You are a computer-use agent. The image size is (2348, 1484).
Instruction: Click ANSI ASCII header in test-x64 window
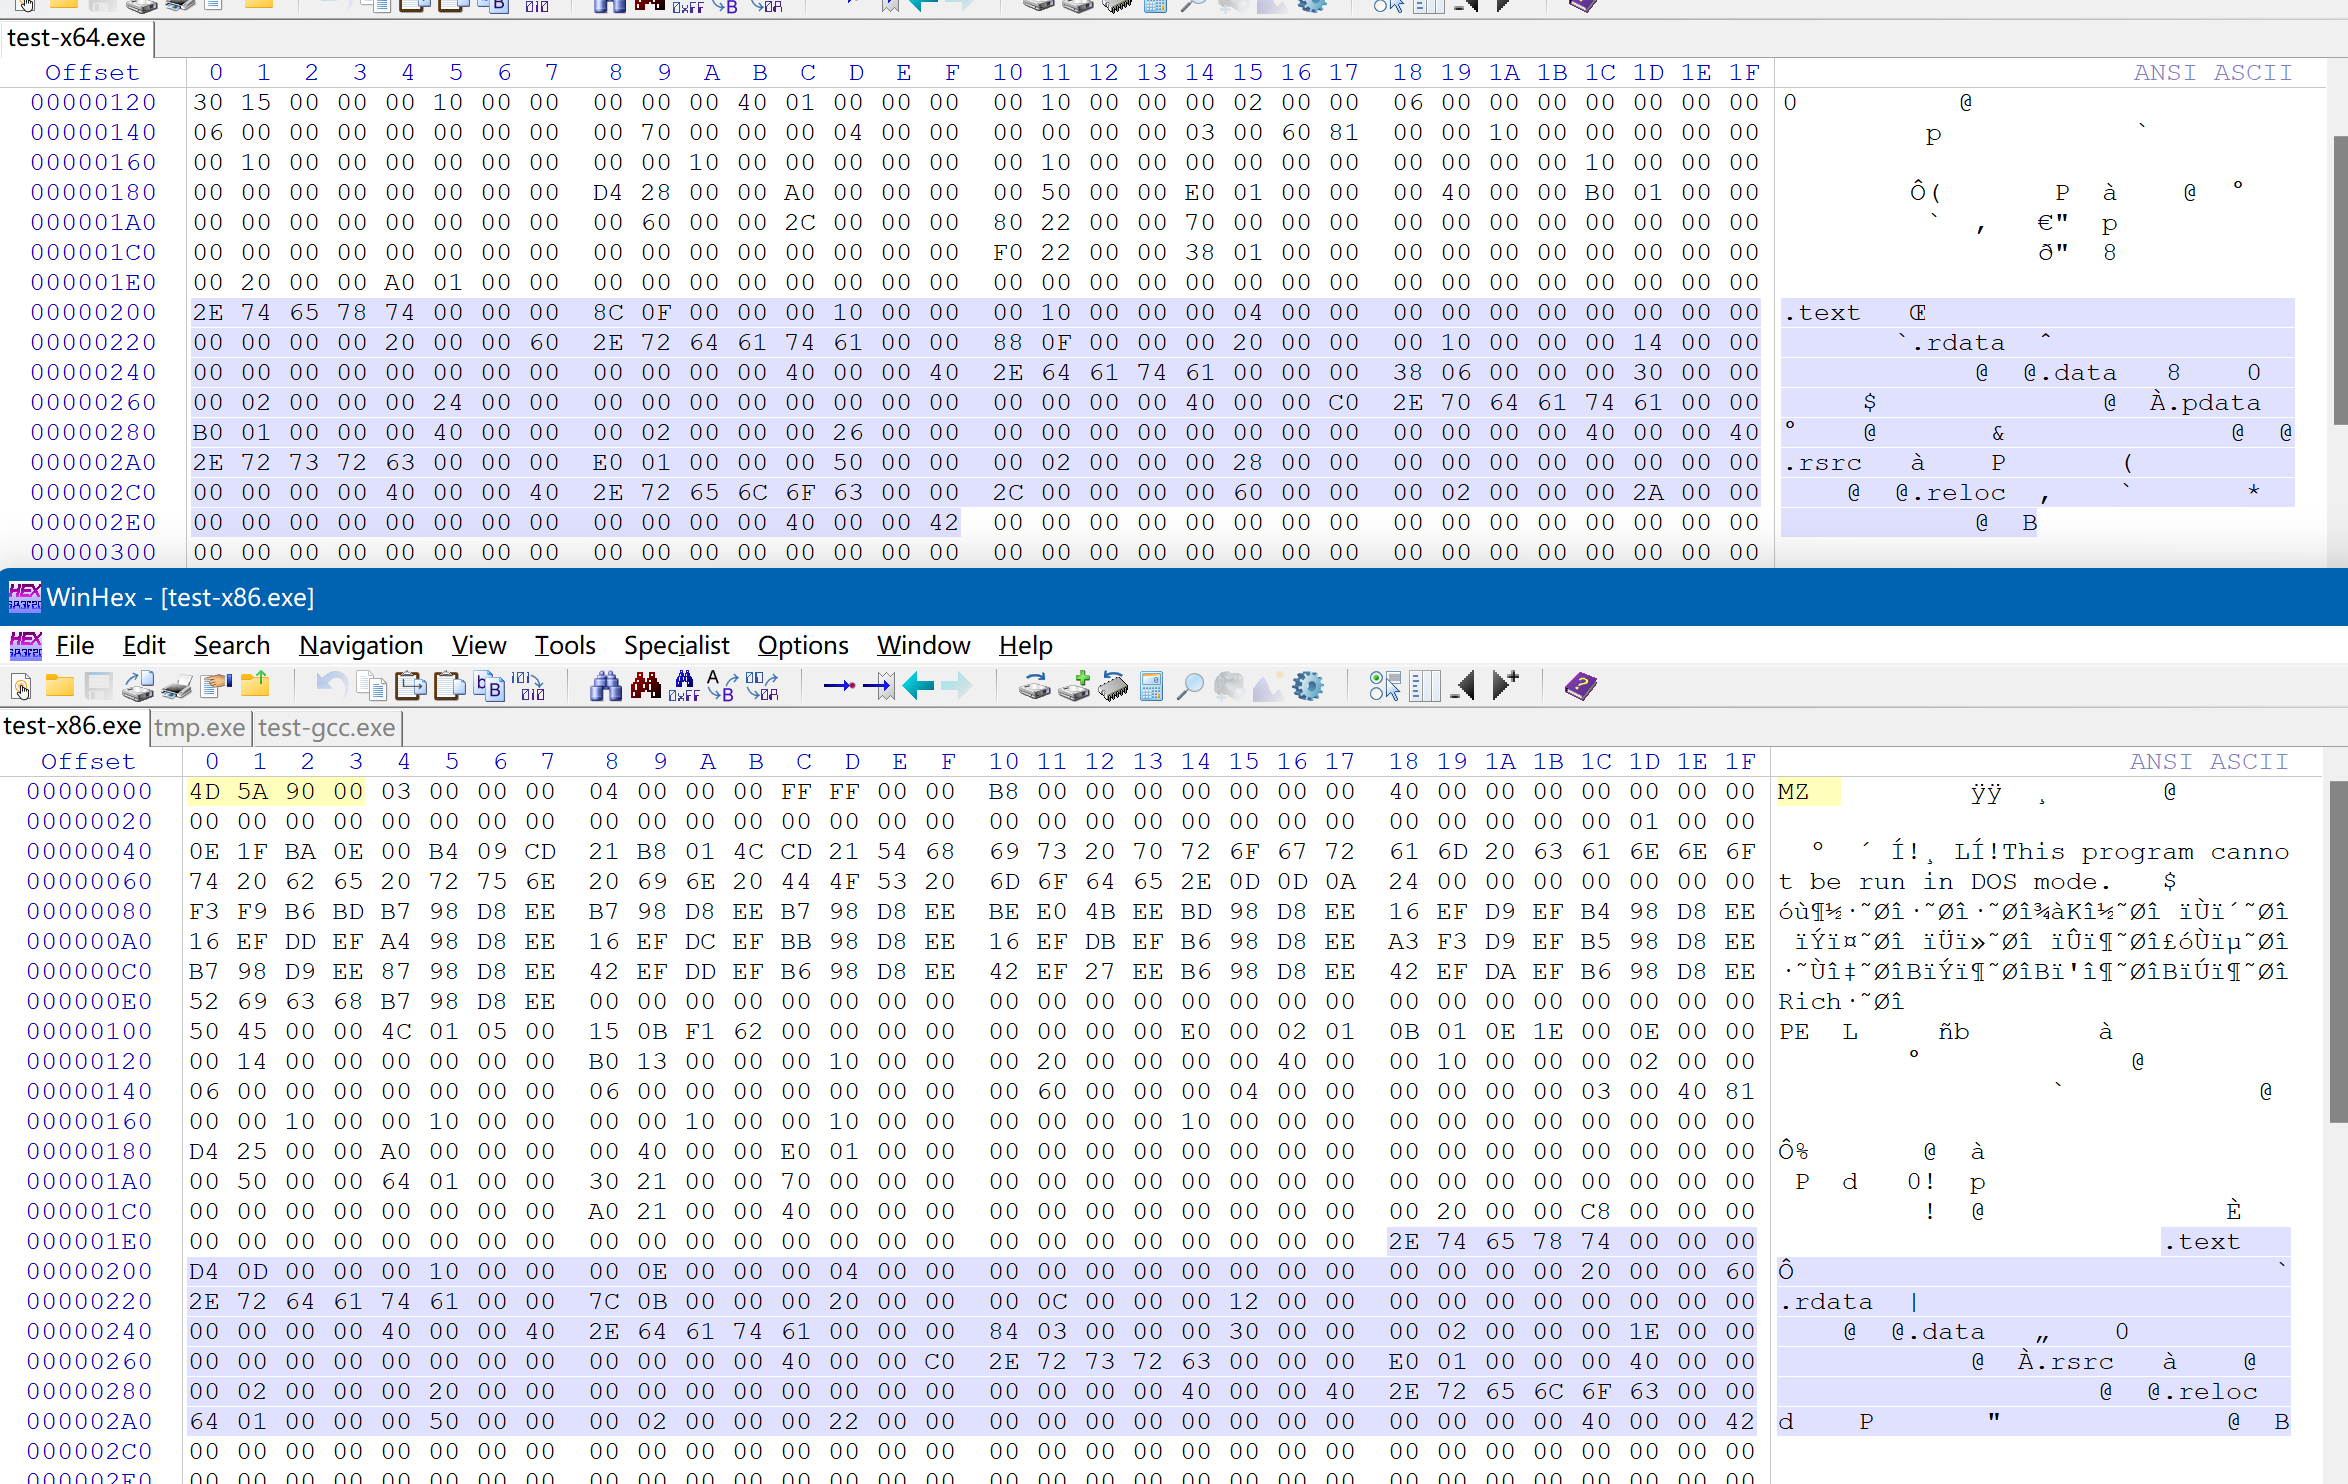coord(2212,73)
